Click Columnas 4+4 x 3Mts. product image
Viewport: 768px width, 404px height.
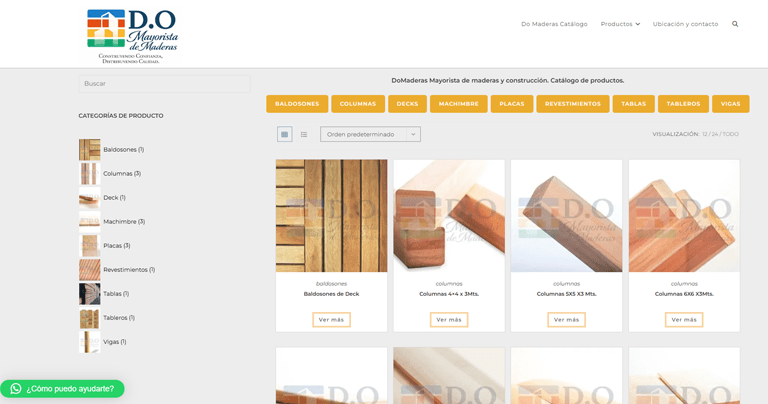pyautogui.click(x=449, y=215)
